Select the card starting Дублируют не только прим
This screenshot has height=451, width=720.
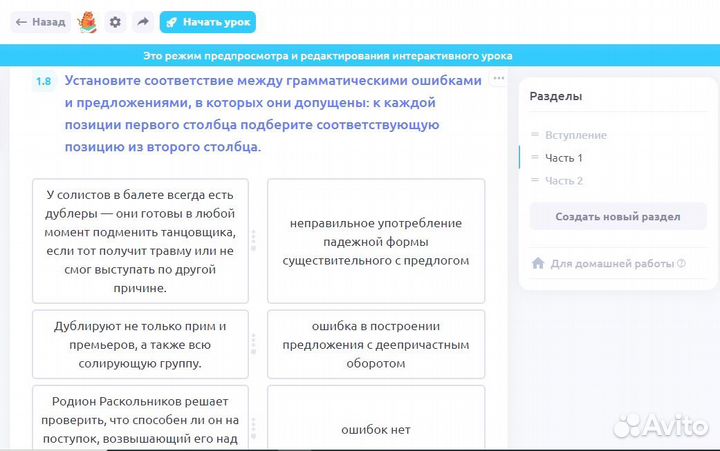click(140, 344)
